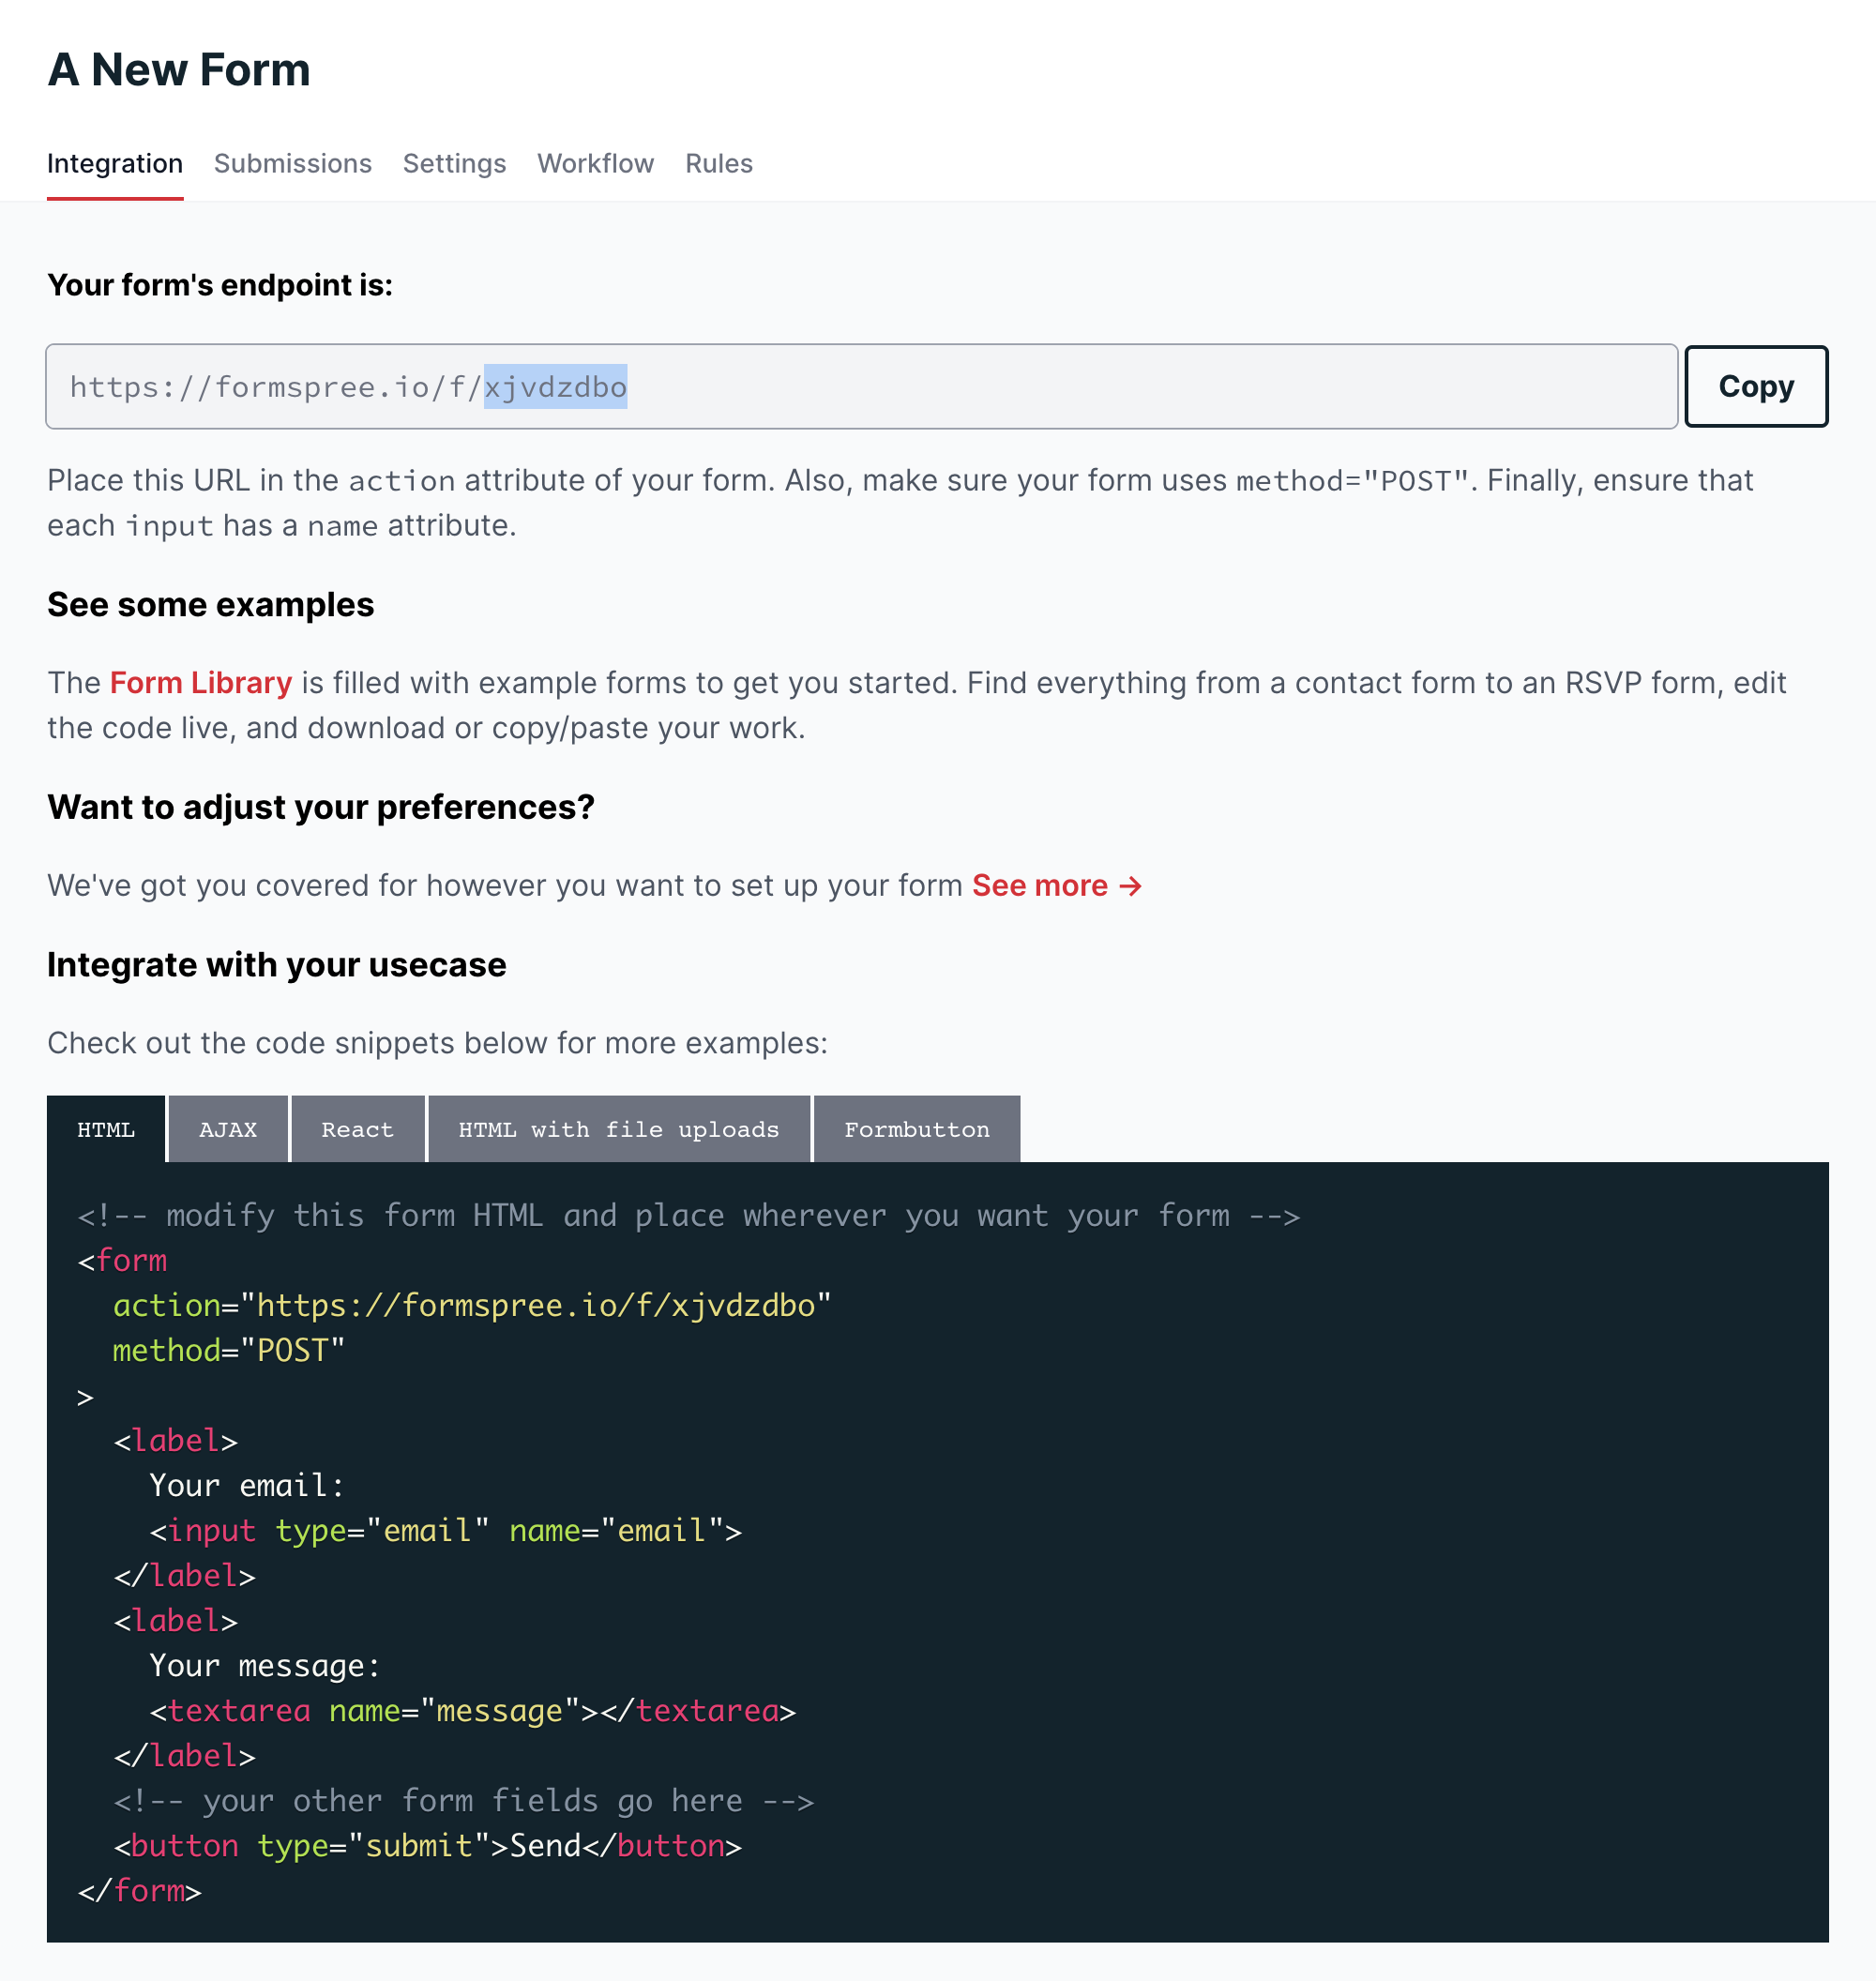Open the Rules tab
This screenshot has height=1981, width=1876.
pyautogui.click(x=718, y=163)
